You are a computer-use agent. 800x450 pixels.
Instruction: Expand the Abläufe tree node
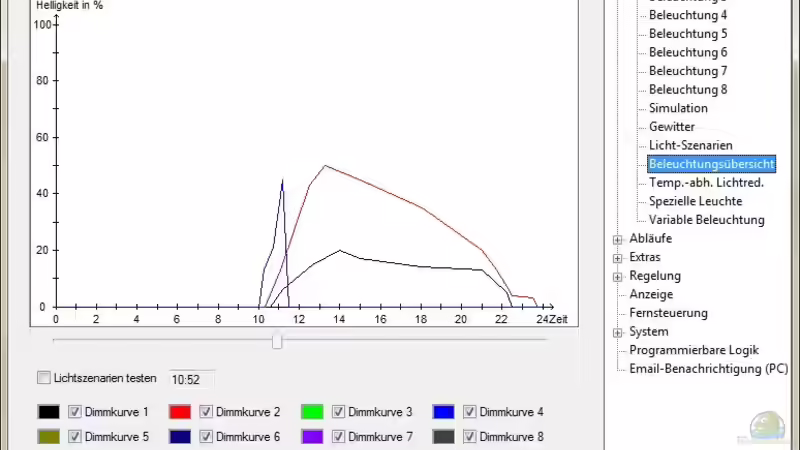618,239
